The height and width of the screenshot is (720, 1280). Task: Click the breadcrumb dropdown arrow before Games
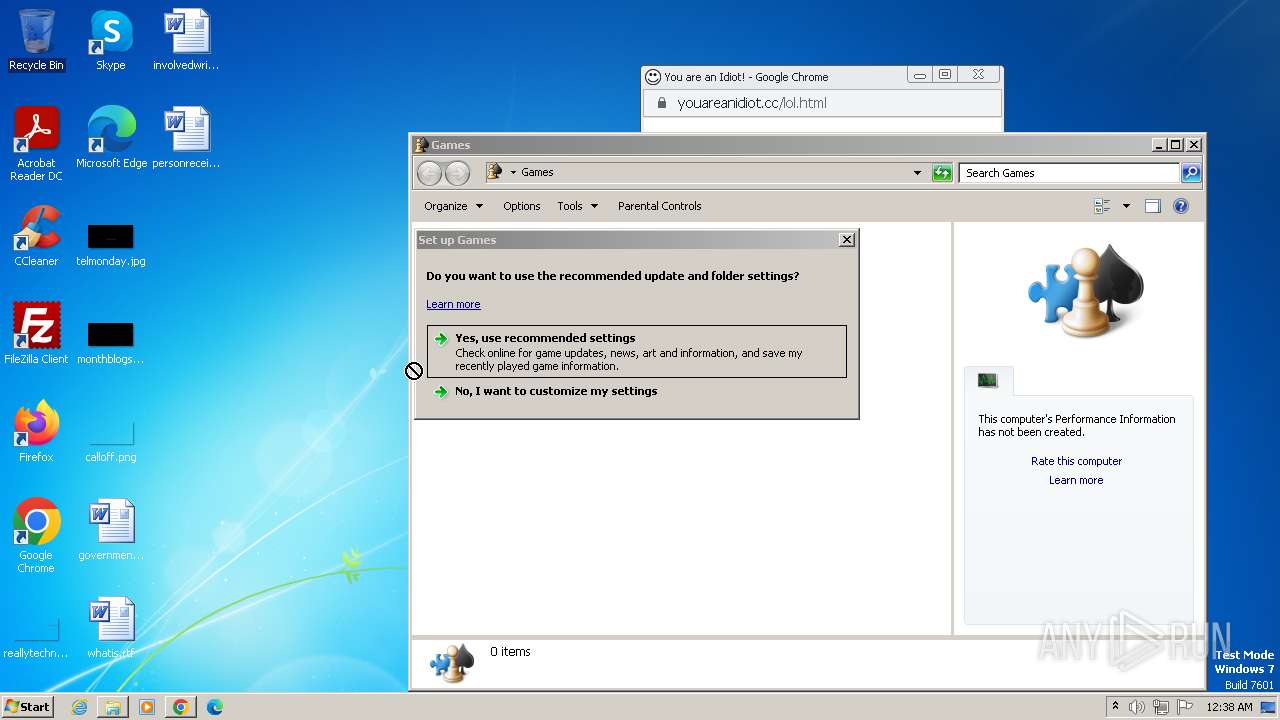pos(513,172)
